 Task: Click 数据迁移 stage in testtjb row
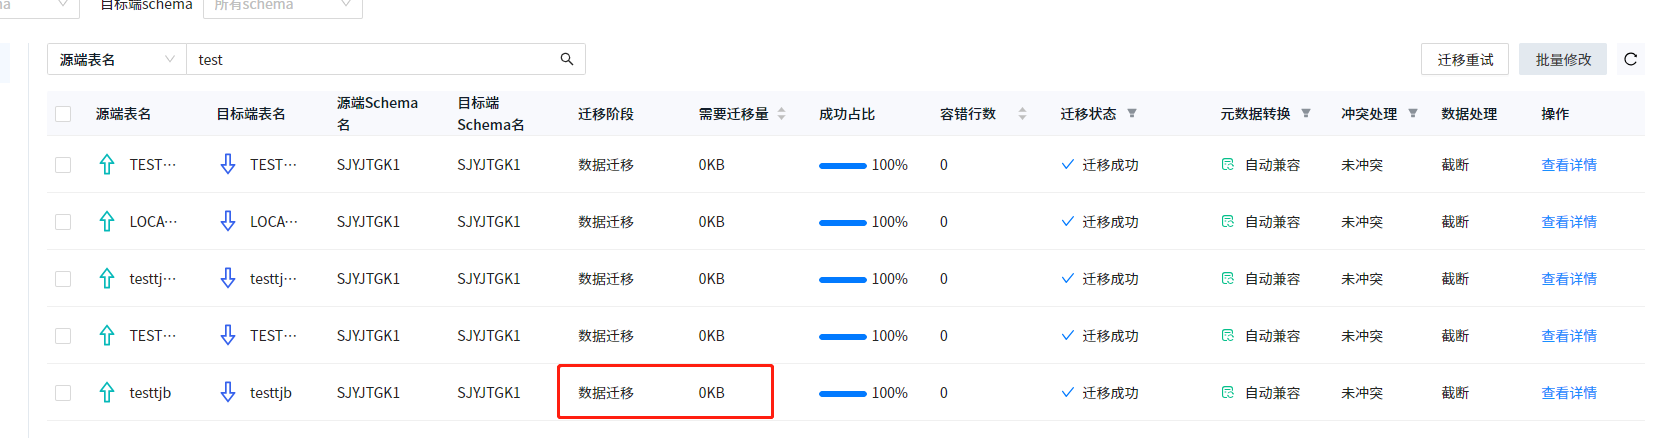click(x=606, y=393)
